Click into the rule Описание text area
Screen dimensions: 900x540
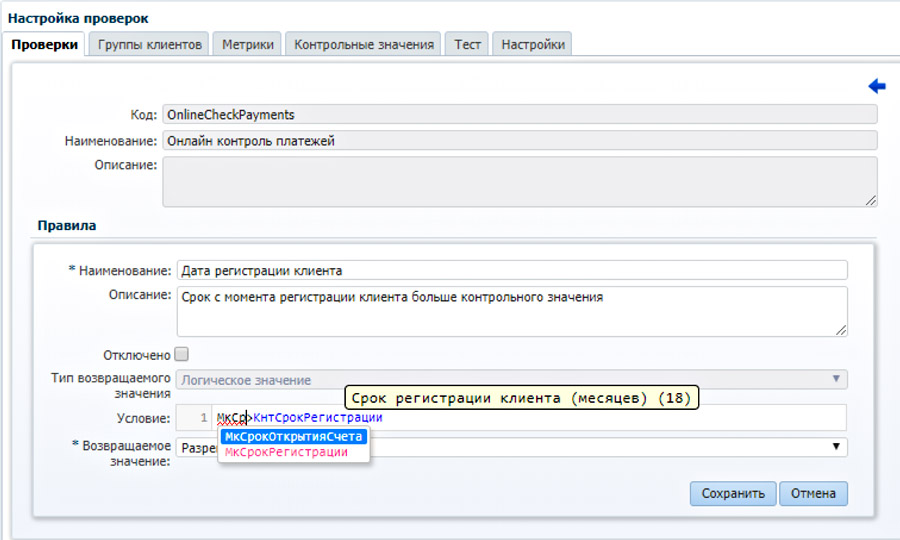(x=511, y=311)
